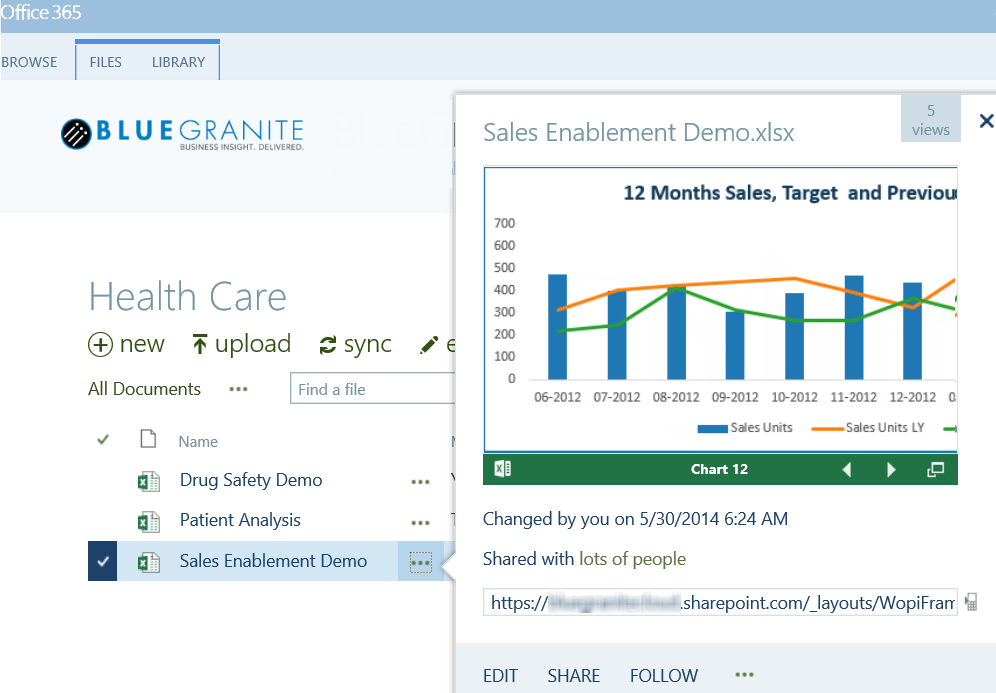Open the LIBRARY ribbon tab

click(178, 62)
